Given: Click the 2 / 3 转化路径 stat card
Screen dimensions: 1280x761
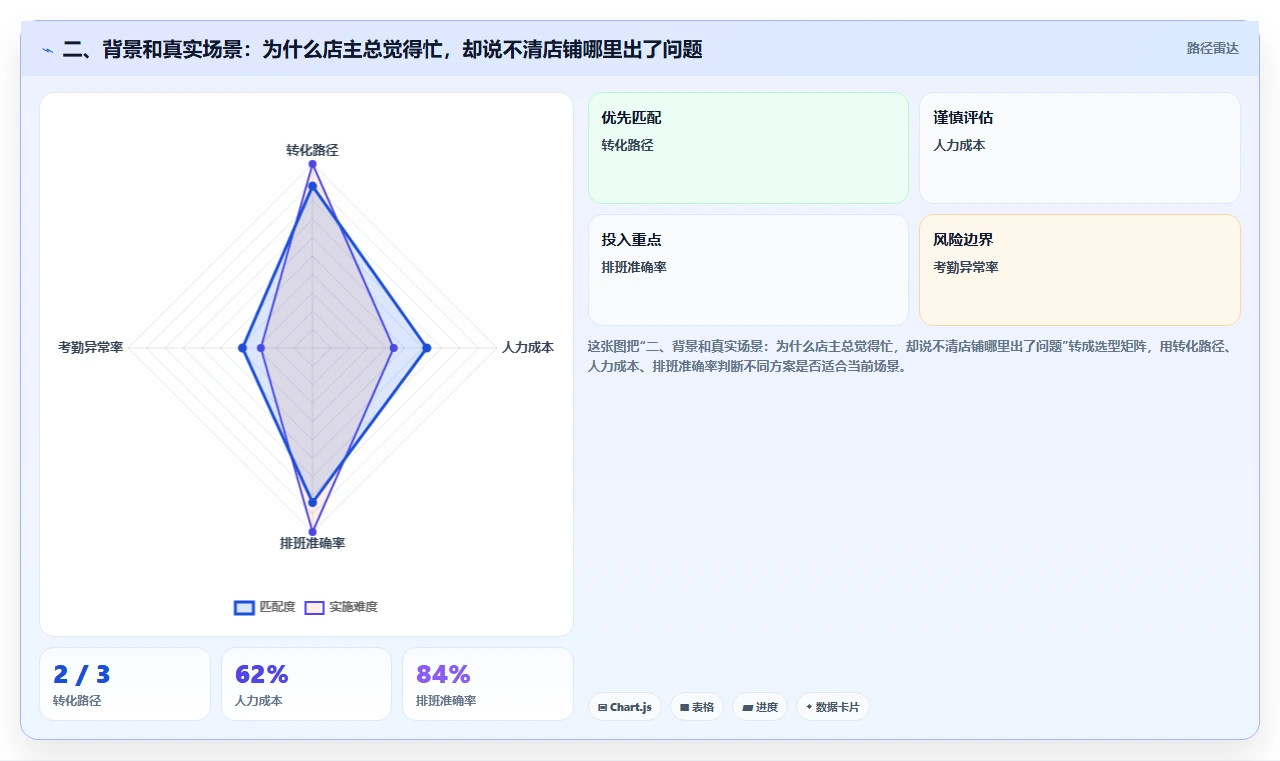Looking at the screenshot, I should (x=125, y=684).
